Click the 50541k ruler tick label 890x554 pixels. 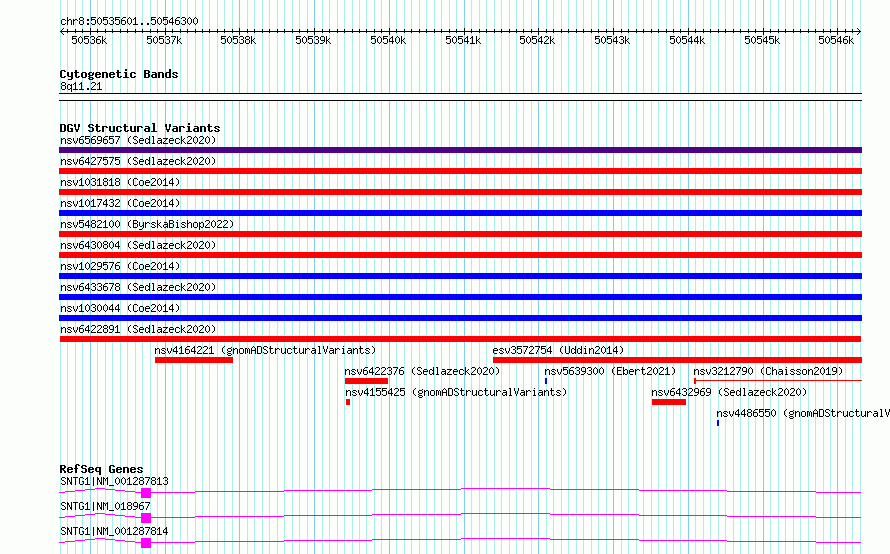463,40
